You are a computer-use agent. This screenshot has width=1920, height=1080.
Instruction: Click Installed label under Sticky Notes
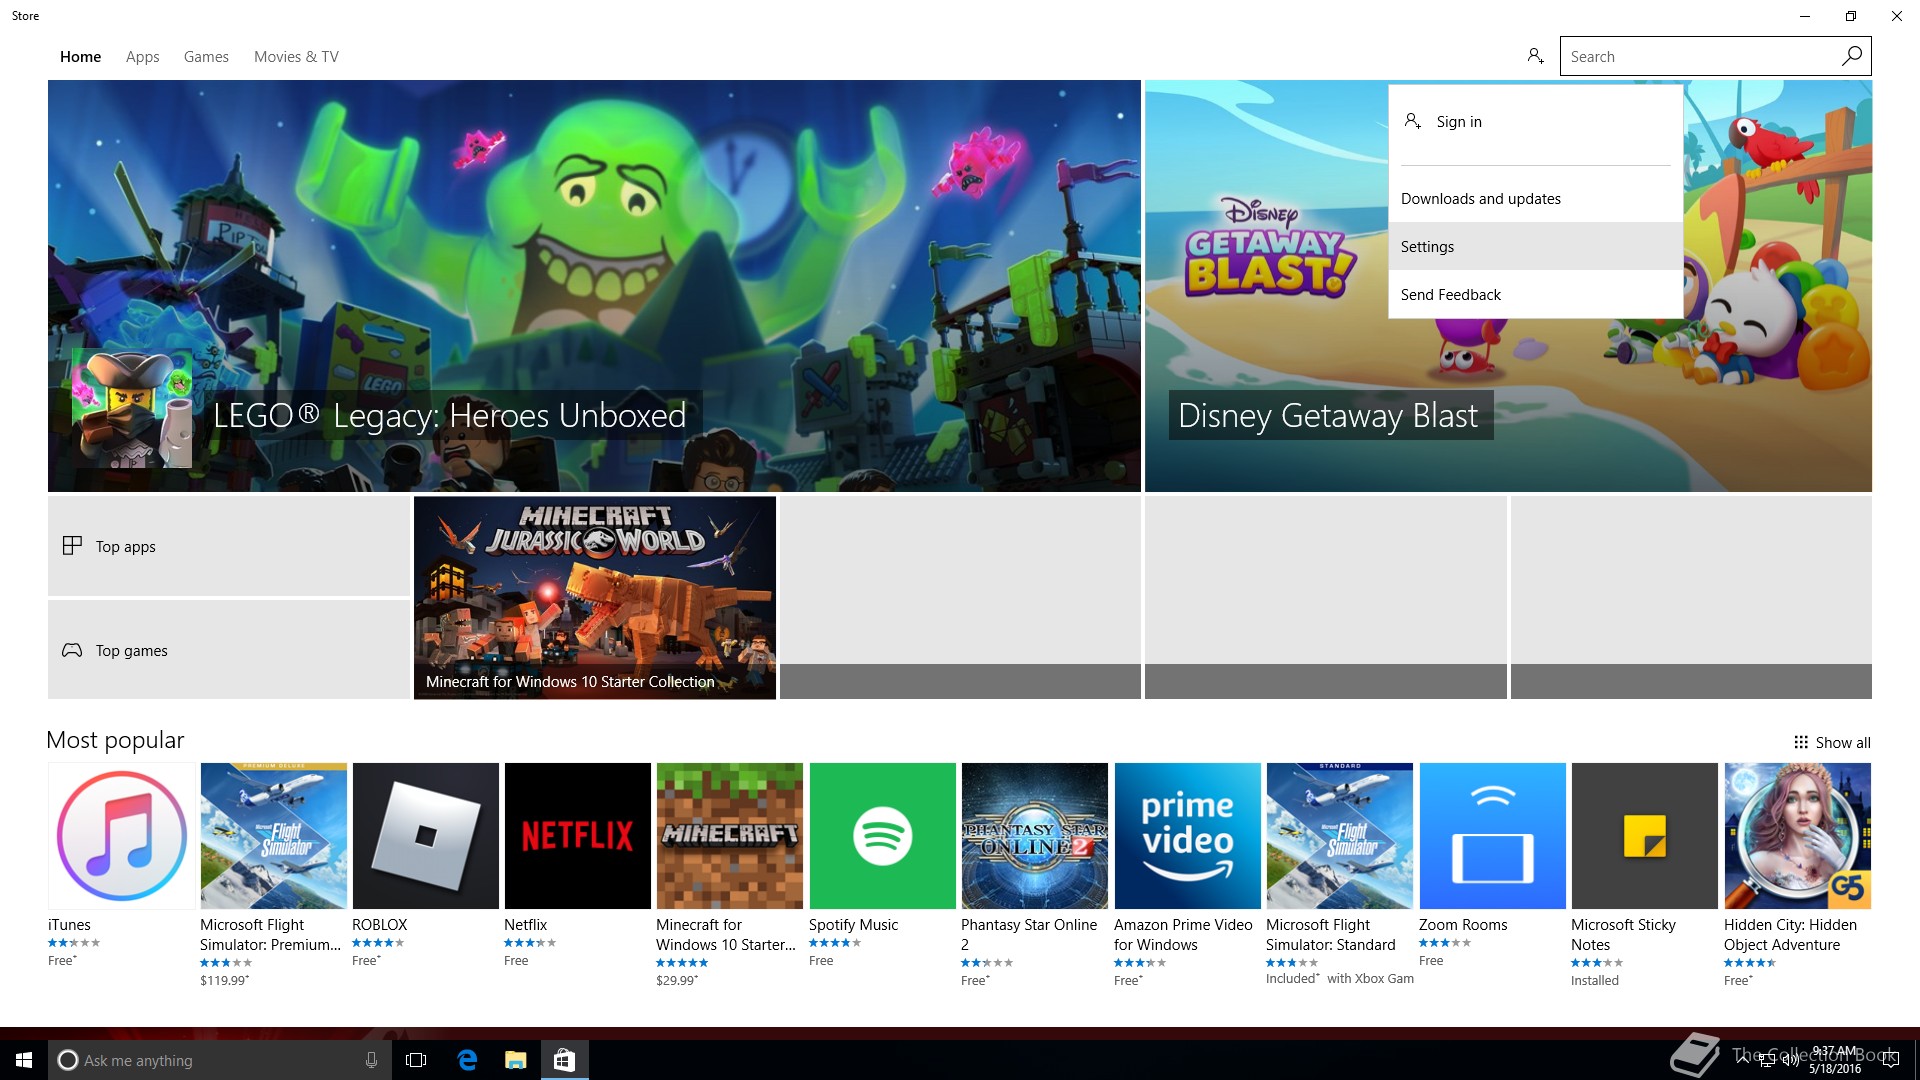[1594, 980]
